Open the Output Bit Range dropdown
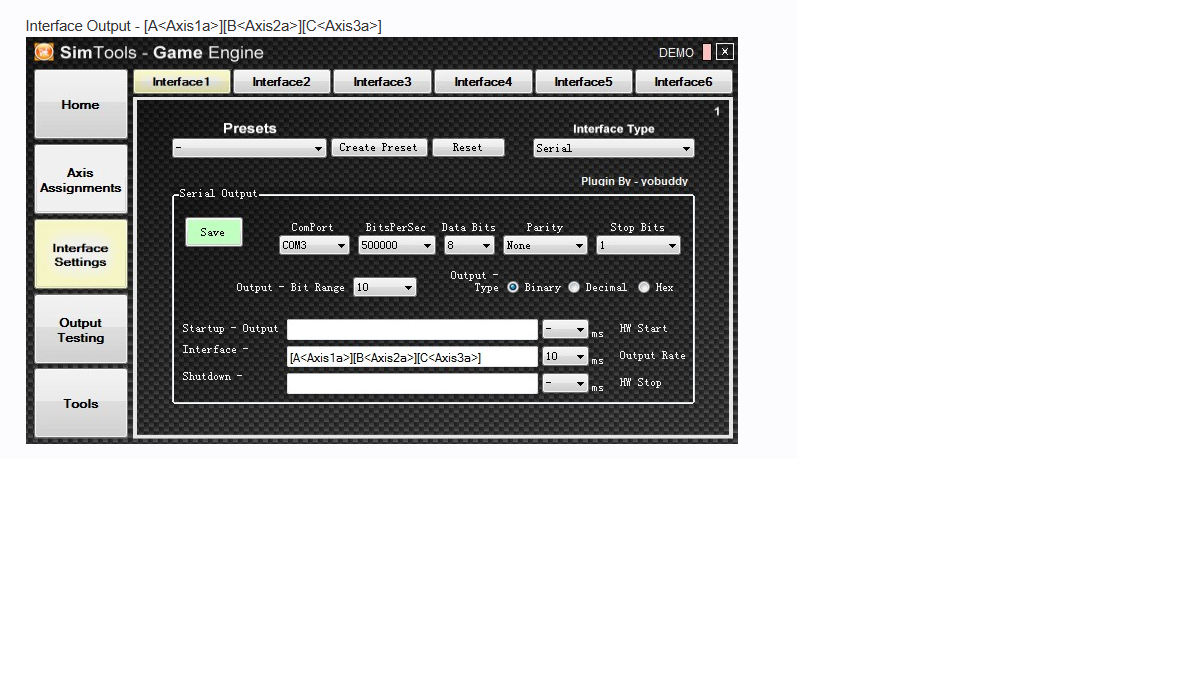 click(x=385, y=287)
